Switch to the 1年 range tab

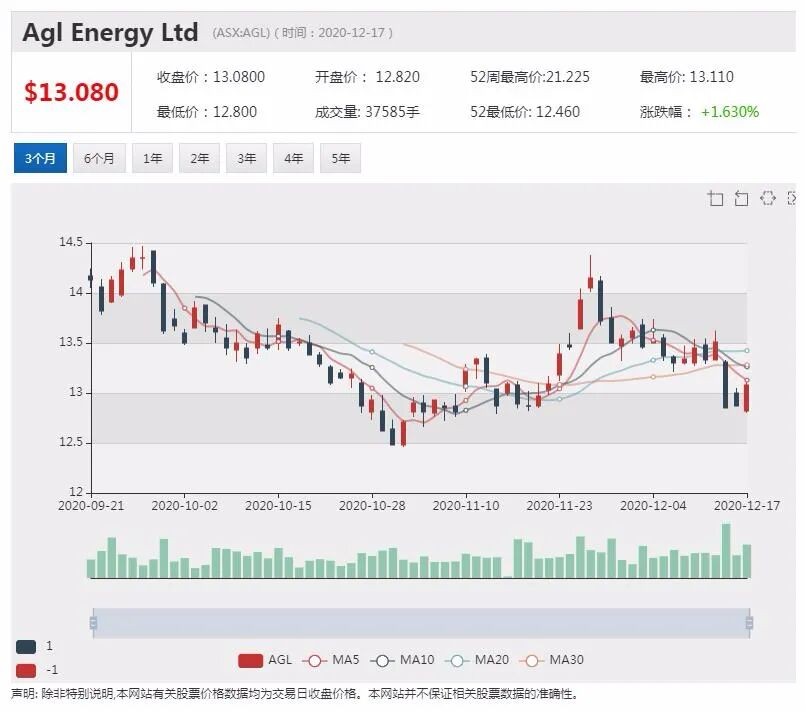152,158
